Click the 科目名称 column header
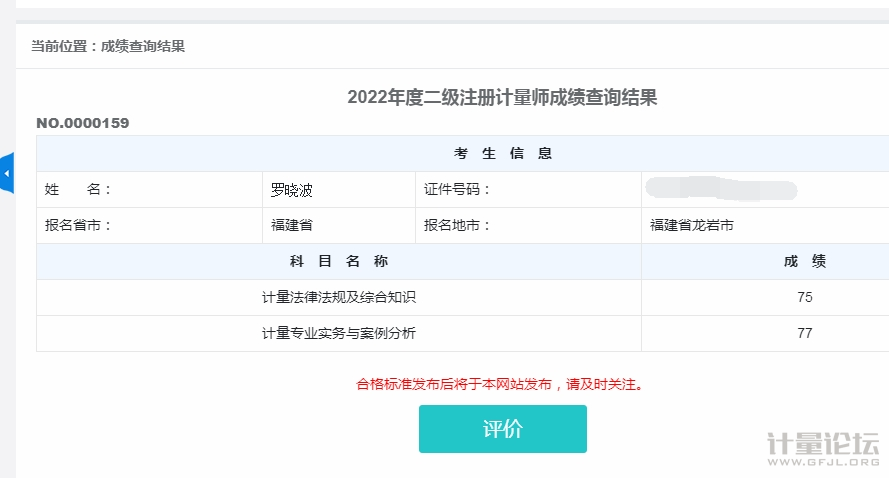The width and height of the screenshot is (889, 478). tap(339, 261)
